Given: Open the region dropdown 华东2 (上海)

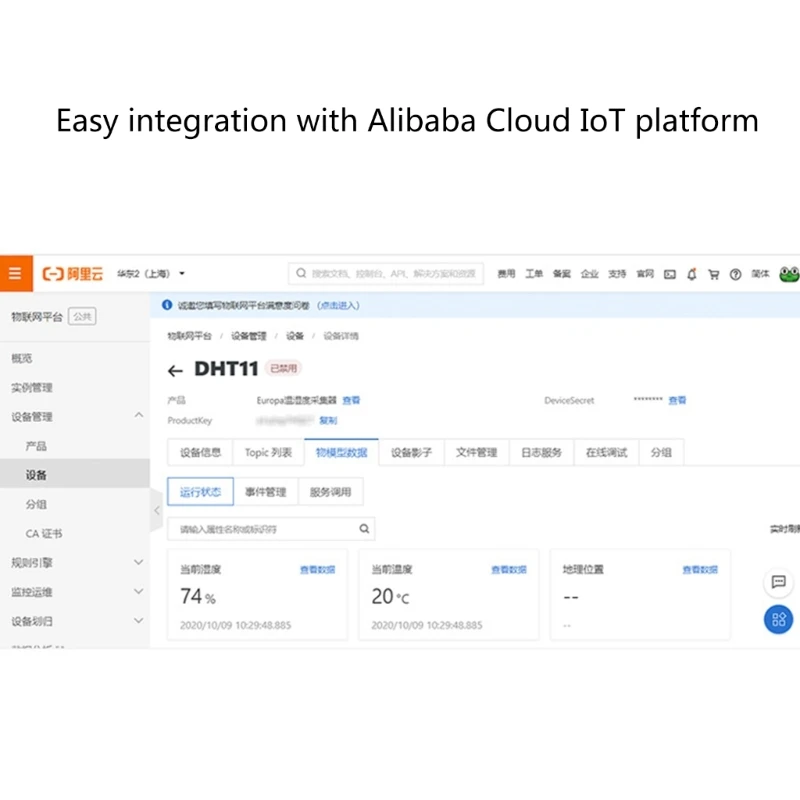Looking at the screenshot, I should coord(151,274).
